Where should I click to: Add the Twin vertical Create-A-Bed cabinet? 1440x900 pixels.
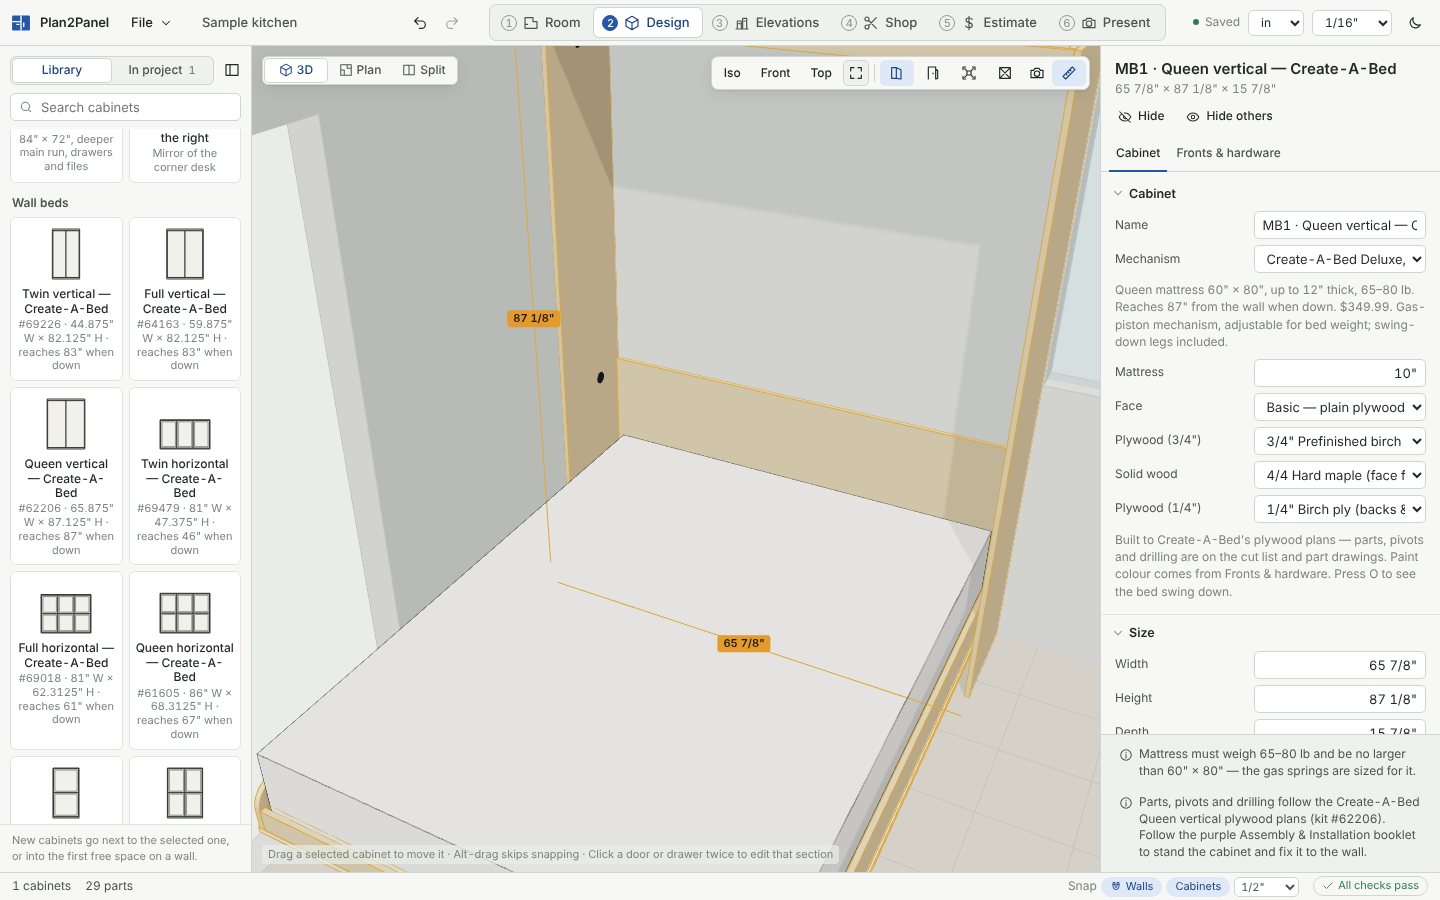click(66, 299)
